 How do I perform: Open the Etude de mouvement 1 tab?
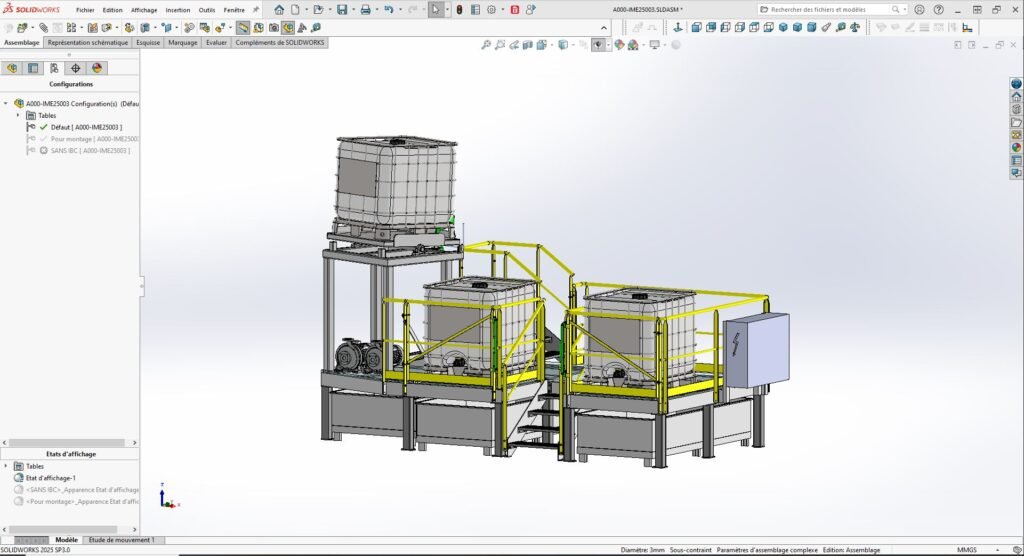tap(122, 539)
